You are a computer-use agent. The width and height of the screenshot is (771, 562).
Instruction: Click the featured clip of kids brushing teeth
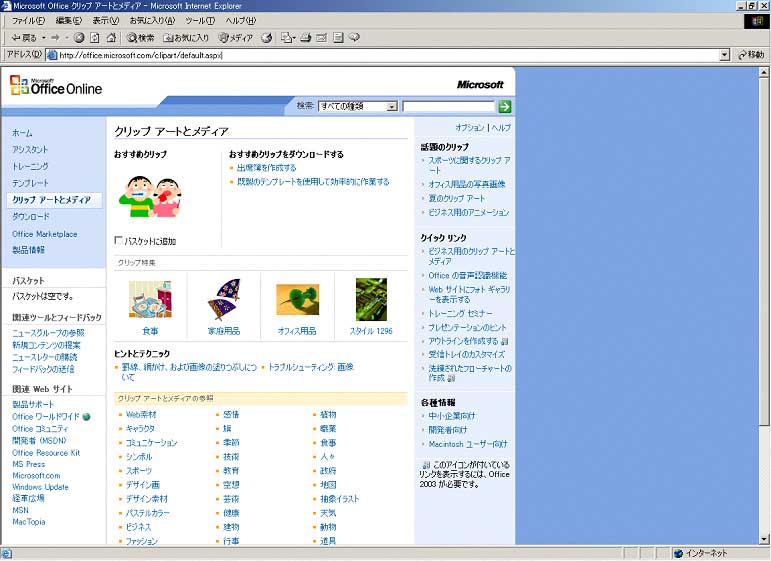[x=149, y=197]
